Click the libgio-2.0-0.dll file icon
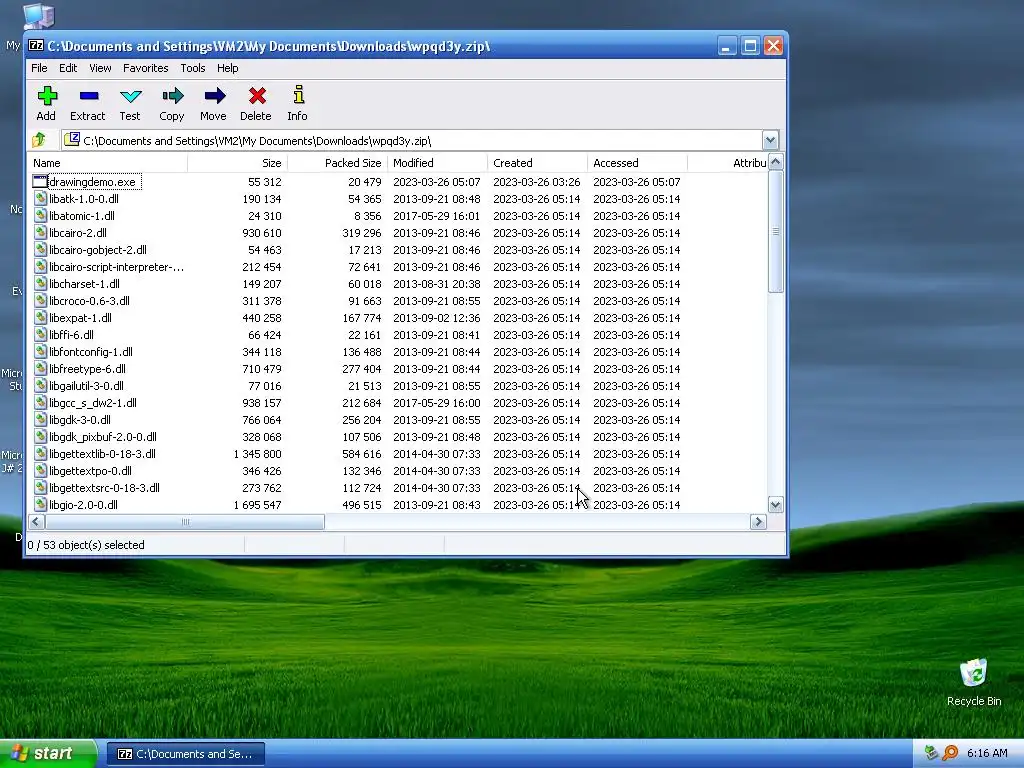This screenshot has height=768, width=1024. click(x=40, y=504)
